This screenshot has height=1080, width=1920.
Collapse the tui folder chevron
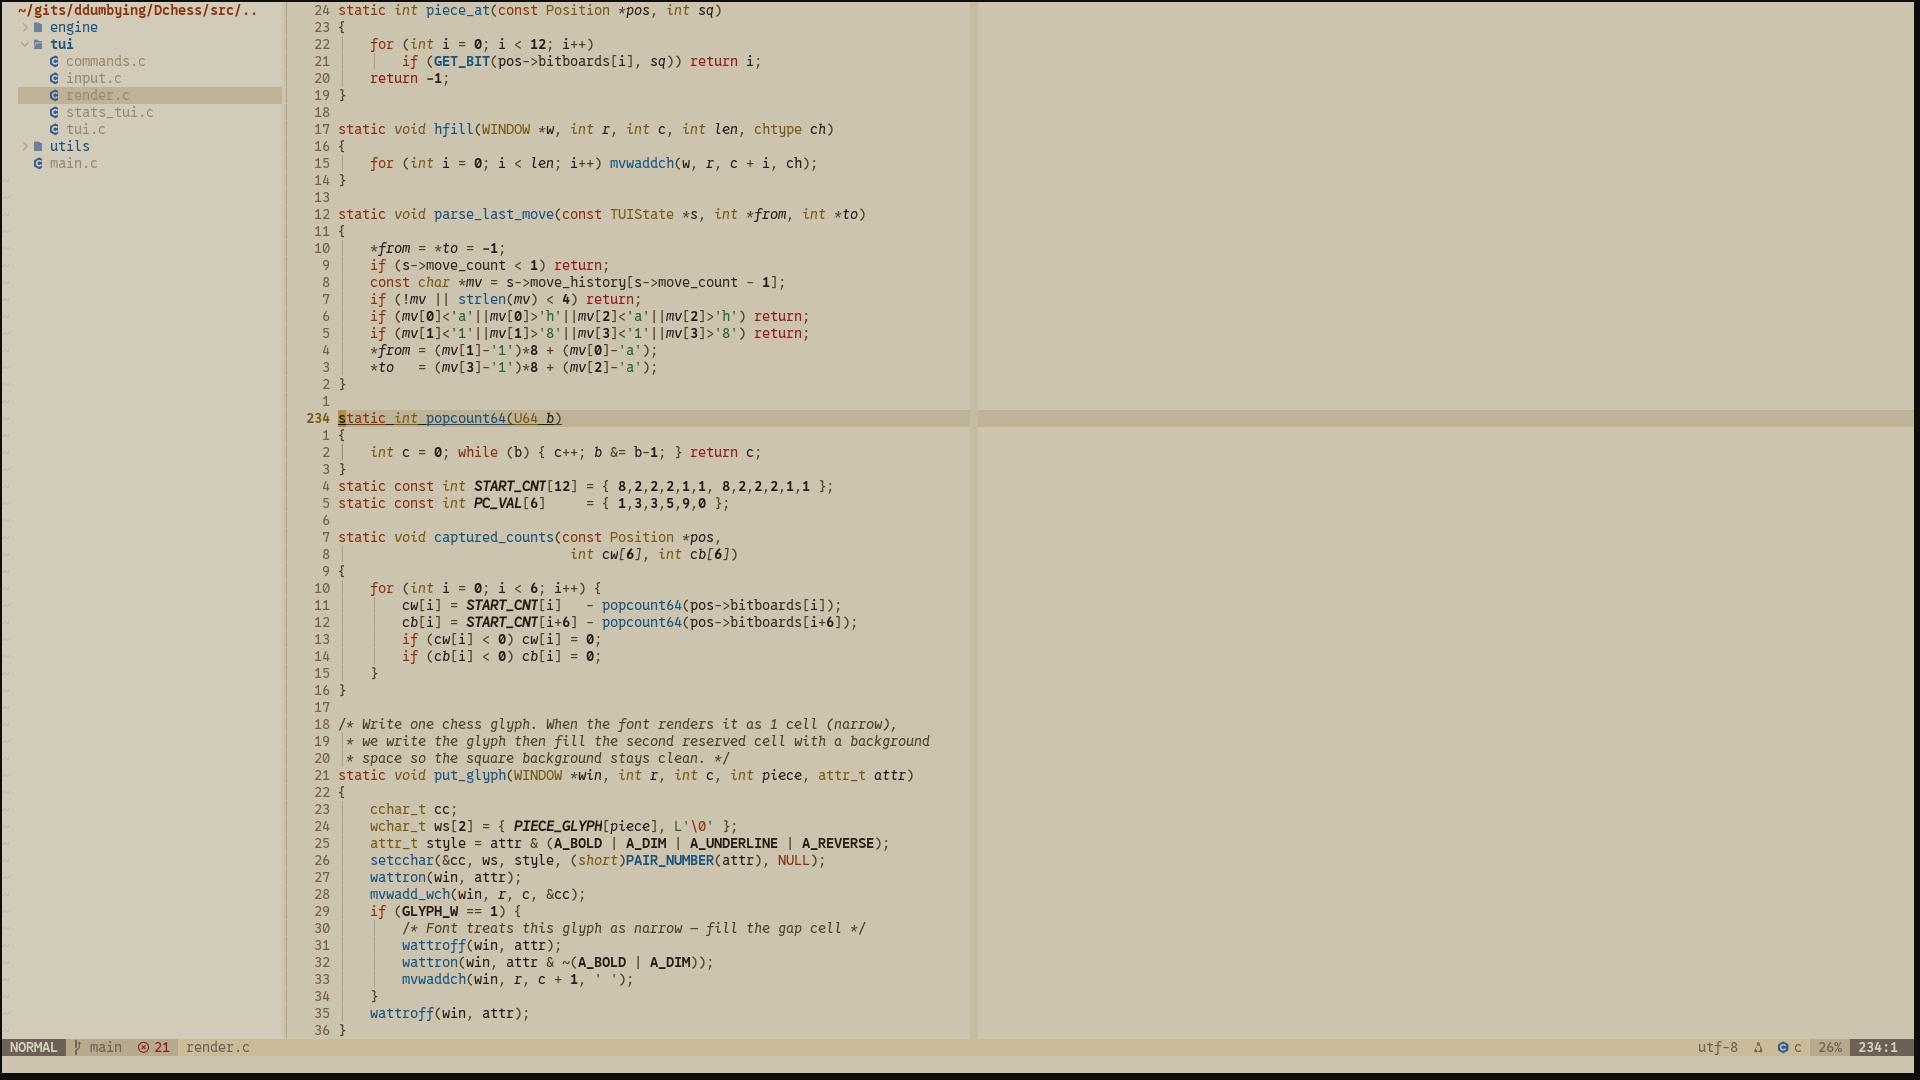point(25,44)
